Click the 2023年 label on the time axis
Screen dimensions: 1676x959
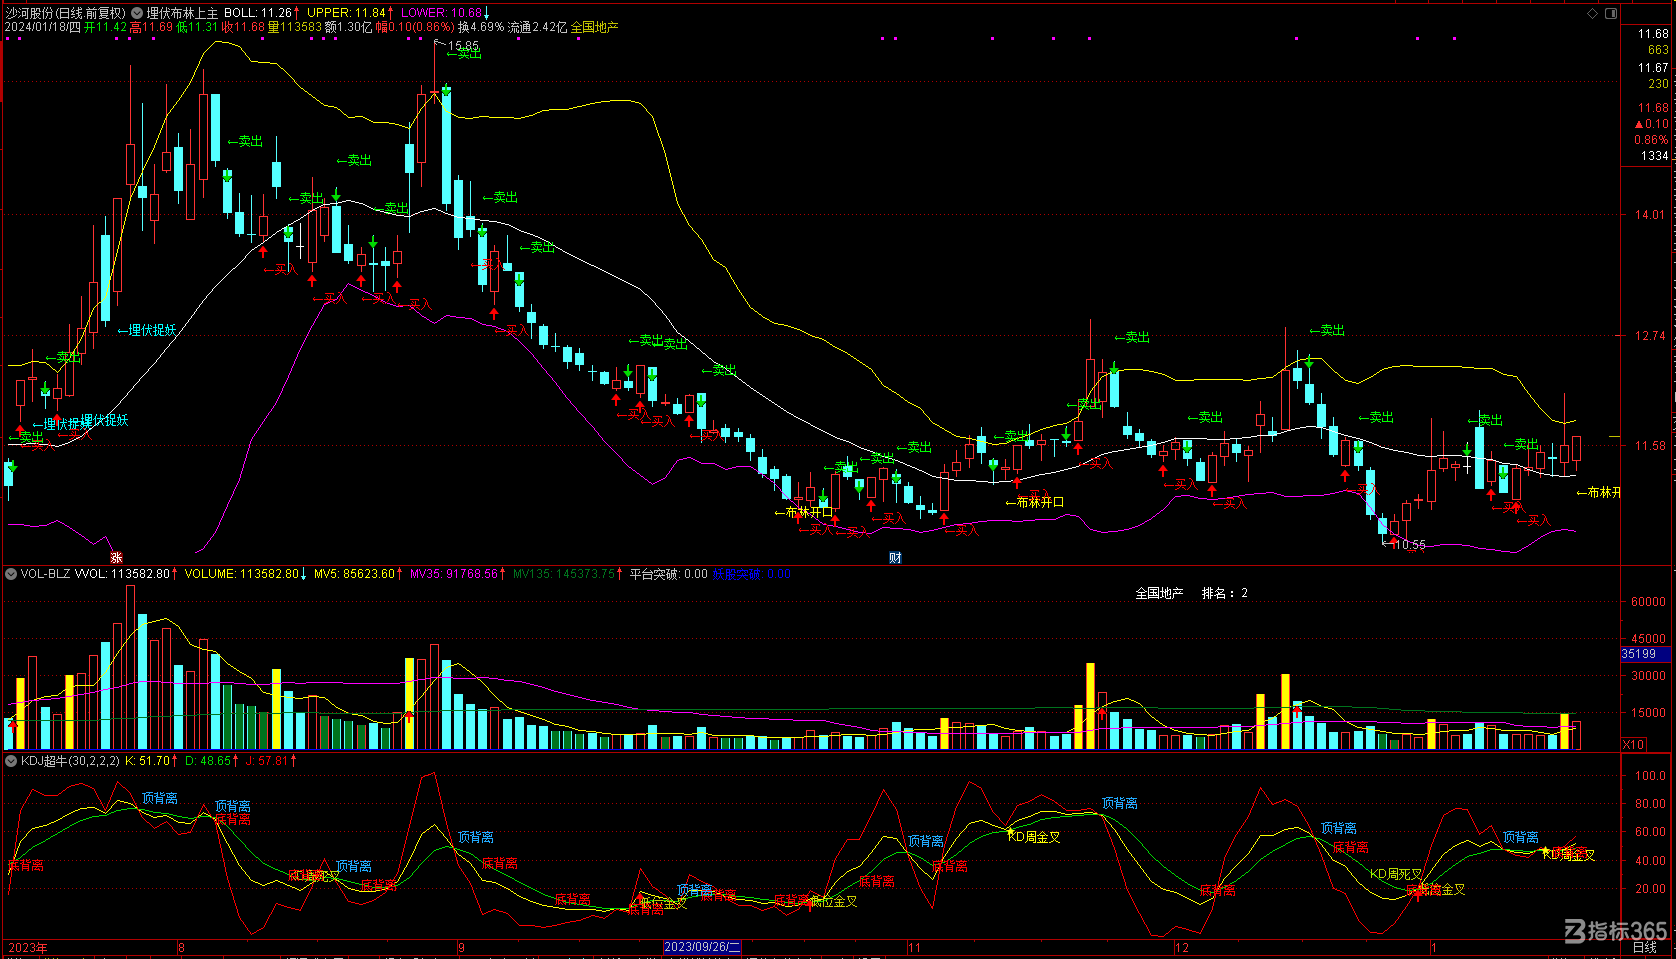point(28,947)
